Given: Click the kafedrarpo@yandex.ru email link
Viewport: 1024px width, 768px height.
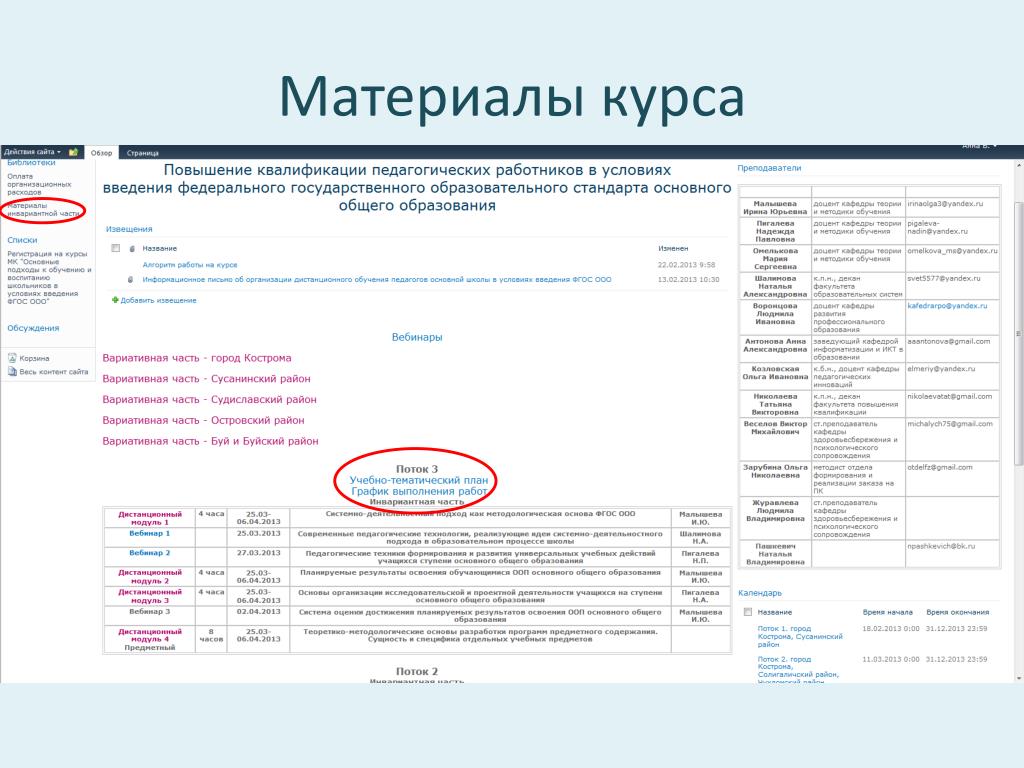Looking at the screenshot, I should pos(947,306).
